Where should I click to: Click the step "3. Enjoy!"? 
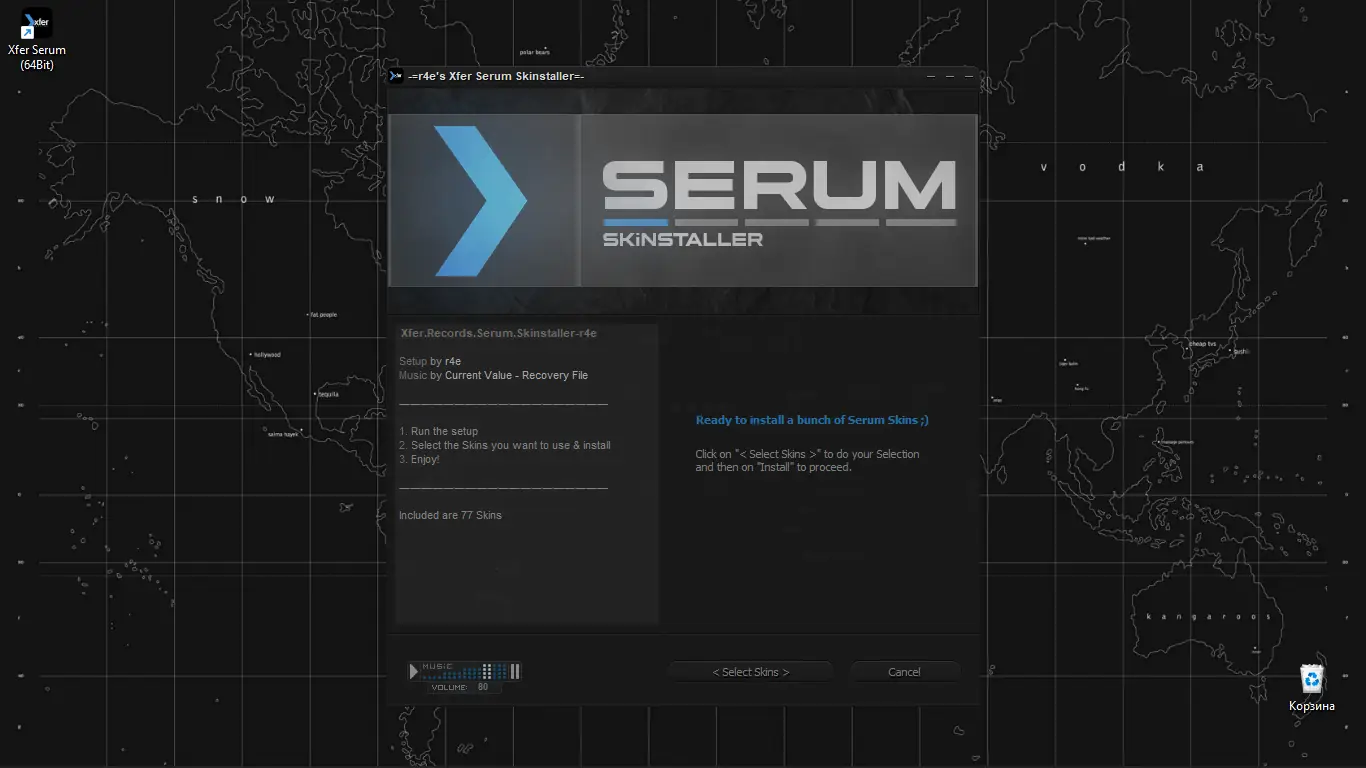(419, 459)
